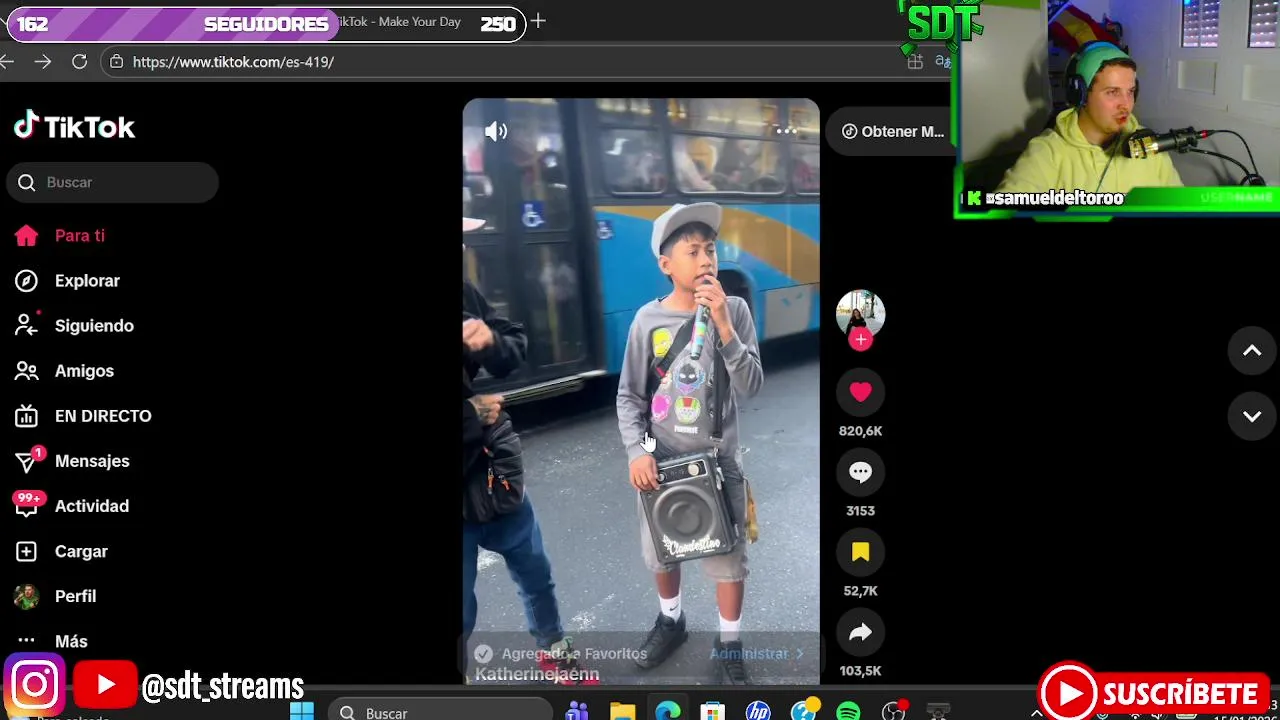Viewport: 1280px width, 720px height.
Task: Open OBS Studio from taskbar
Action: (x=893, y=711)
